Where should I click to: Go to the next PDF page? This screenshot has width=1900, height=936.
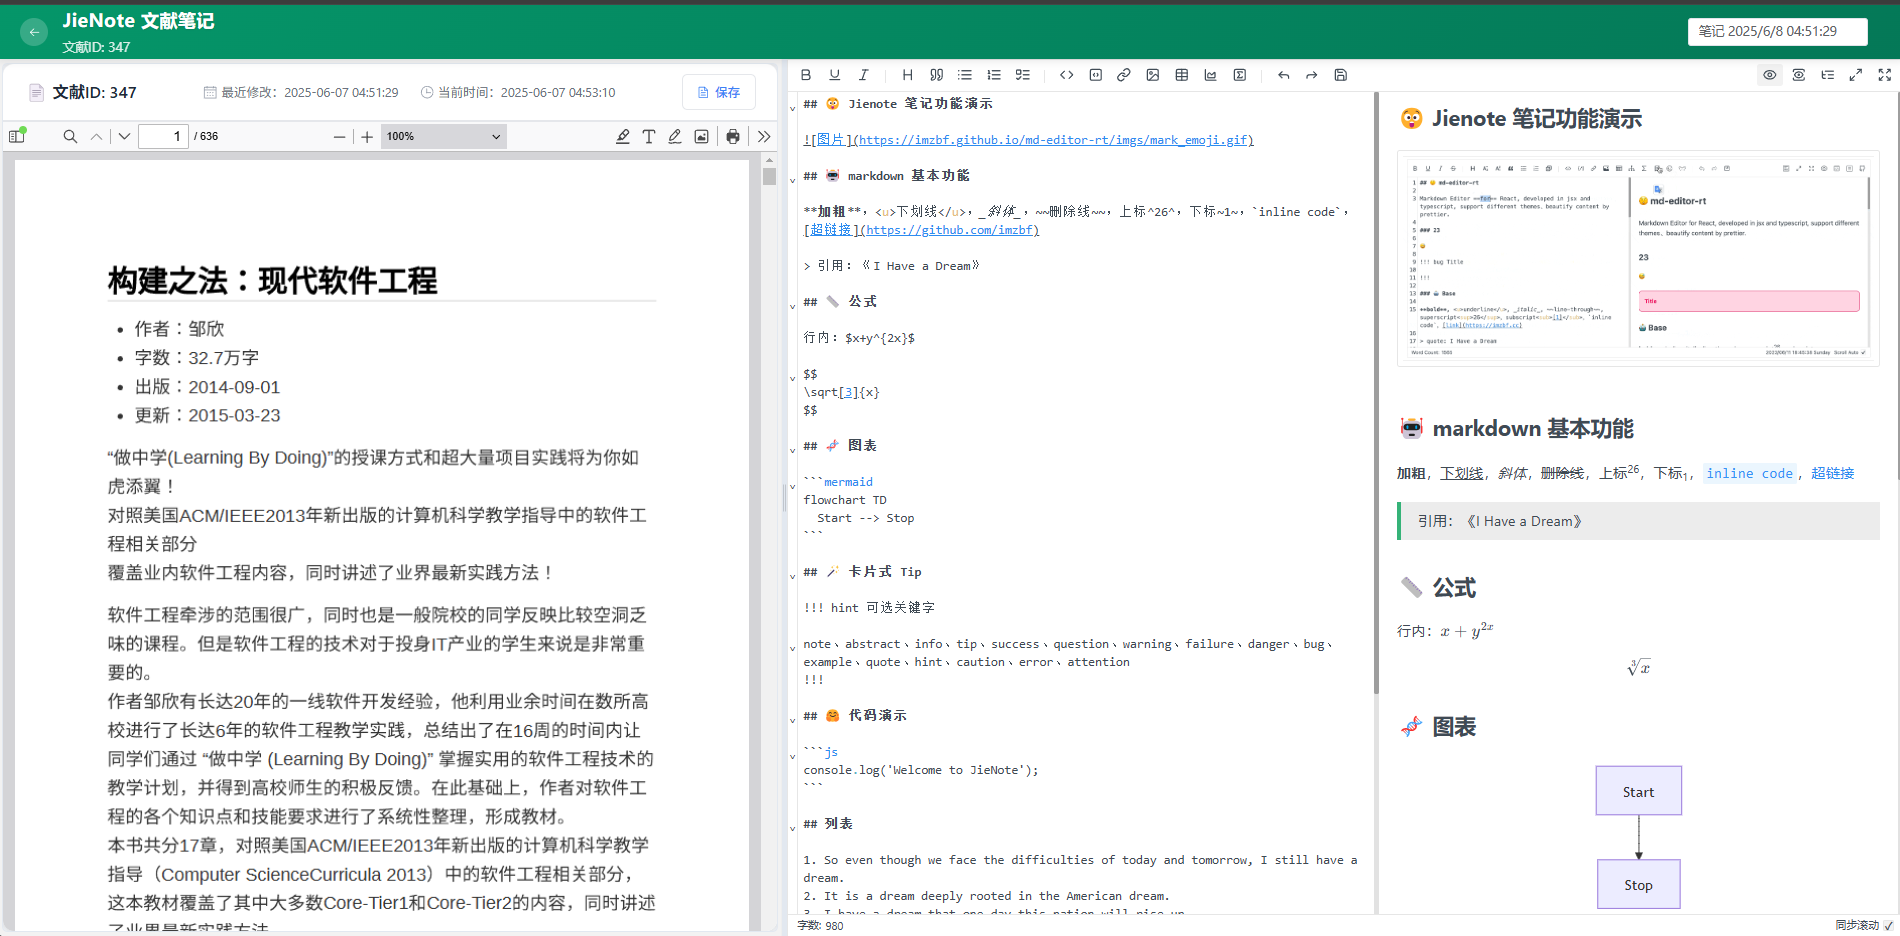point(124,137)
